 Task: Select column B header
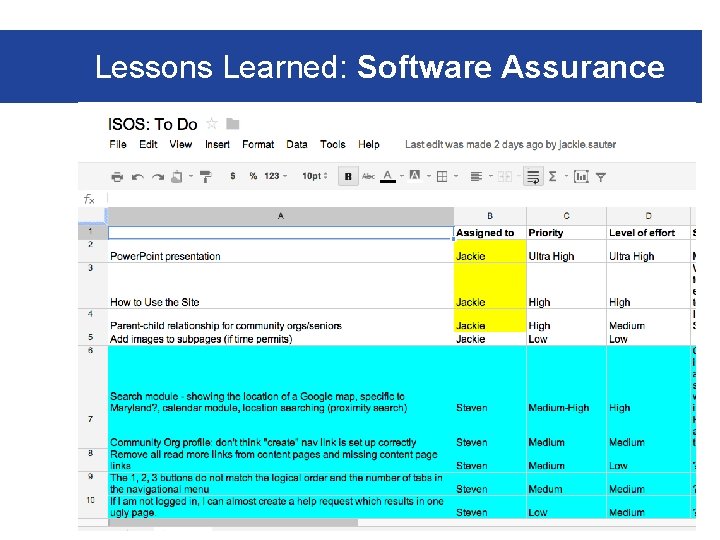tap(490, 216)
